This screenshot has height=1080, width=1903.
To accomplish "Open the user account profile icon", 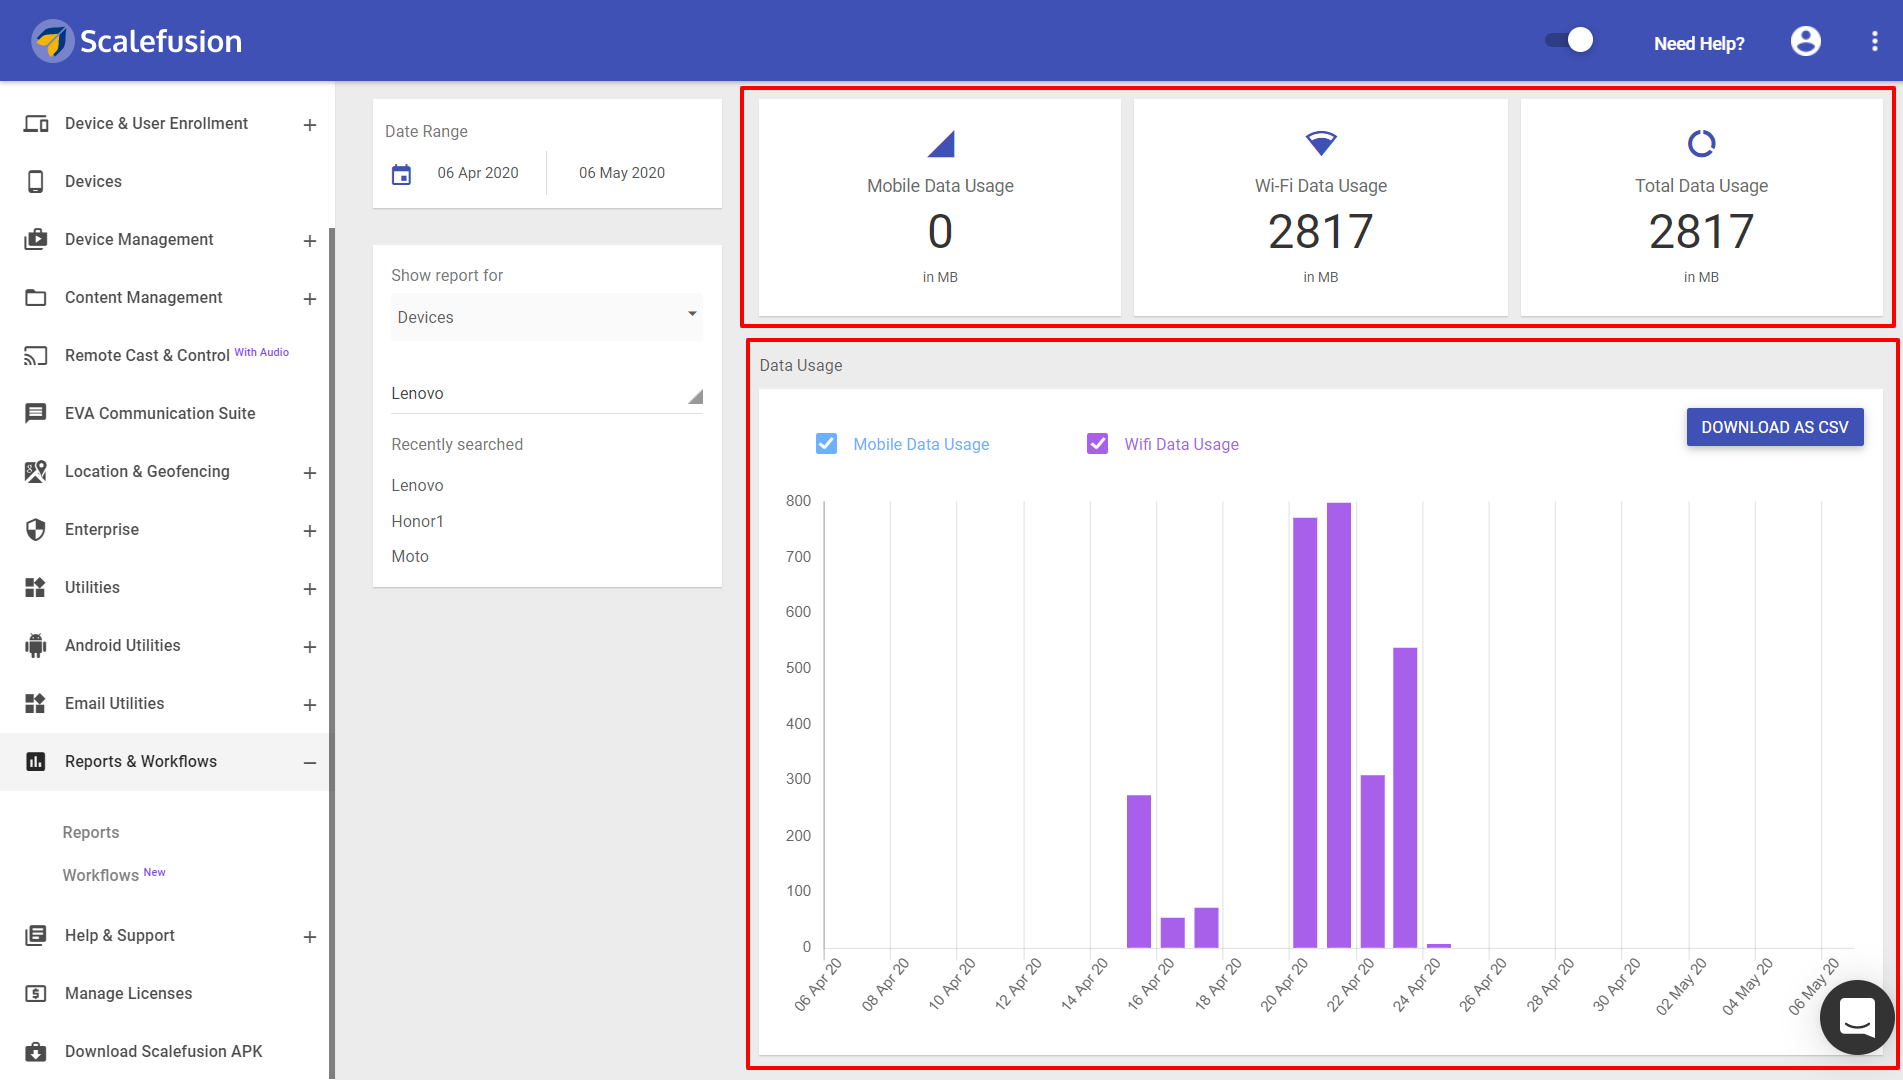I will pos(1805,41).
